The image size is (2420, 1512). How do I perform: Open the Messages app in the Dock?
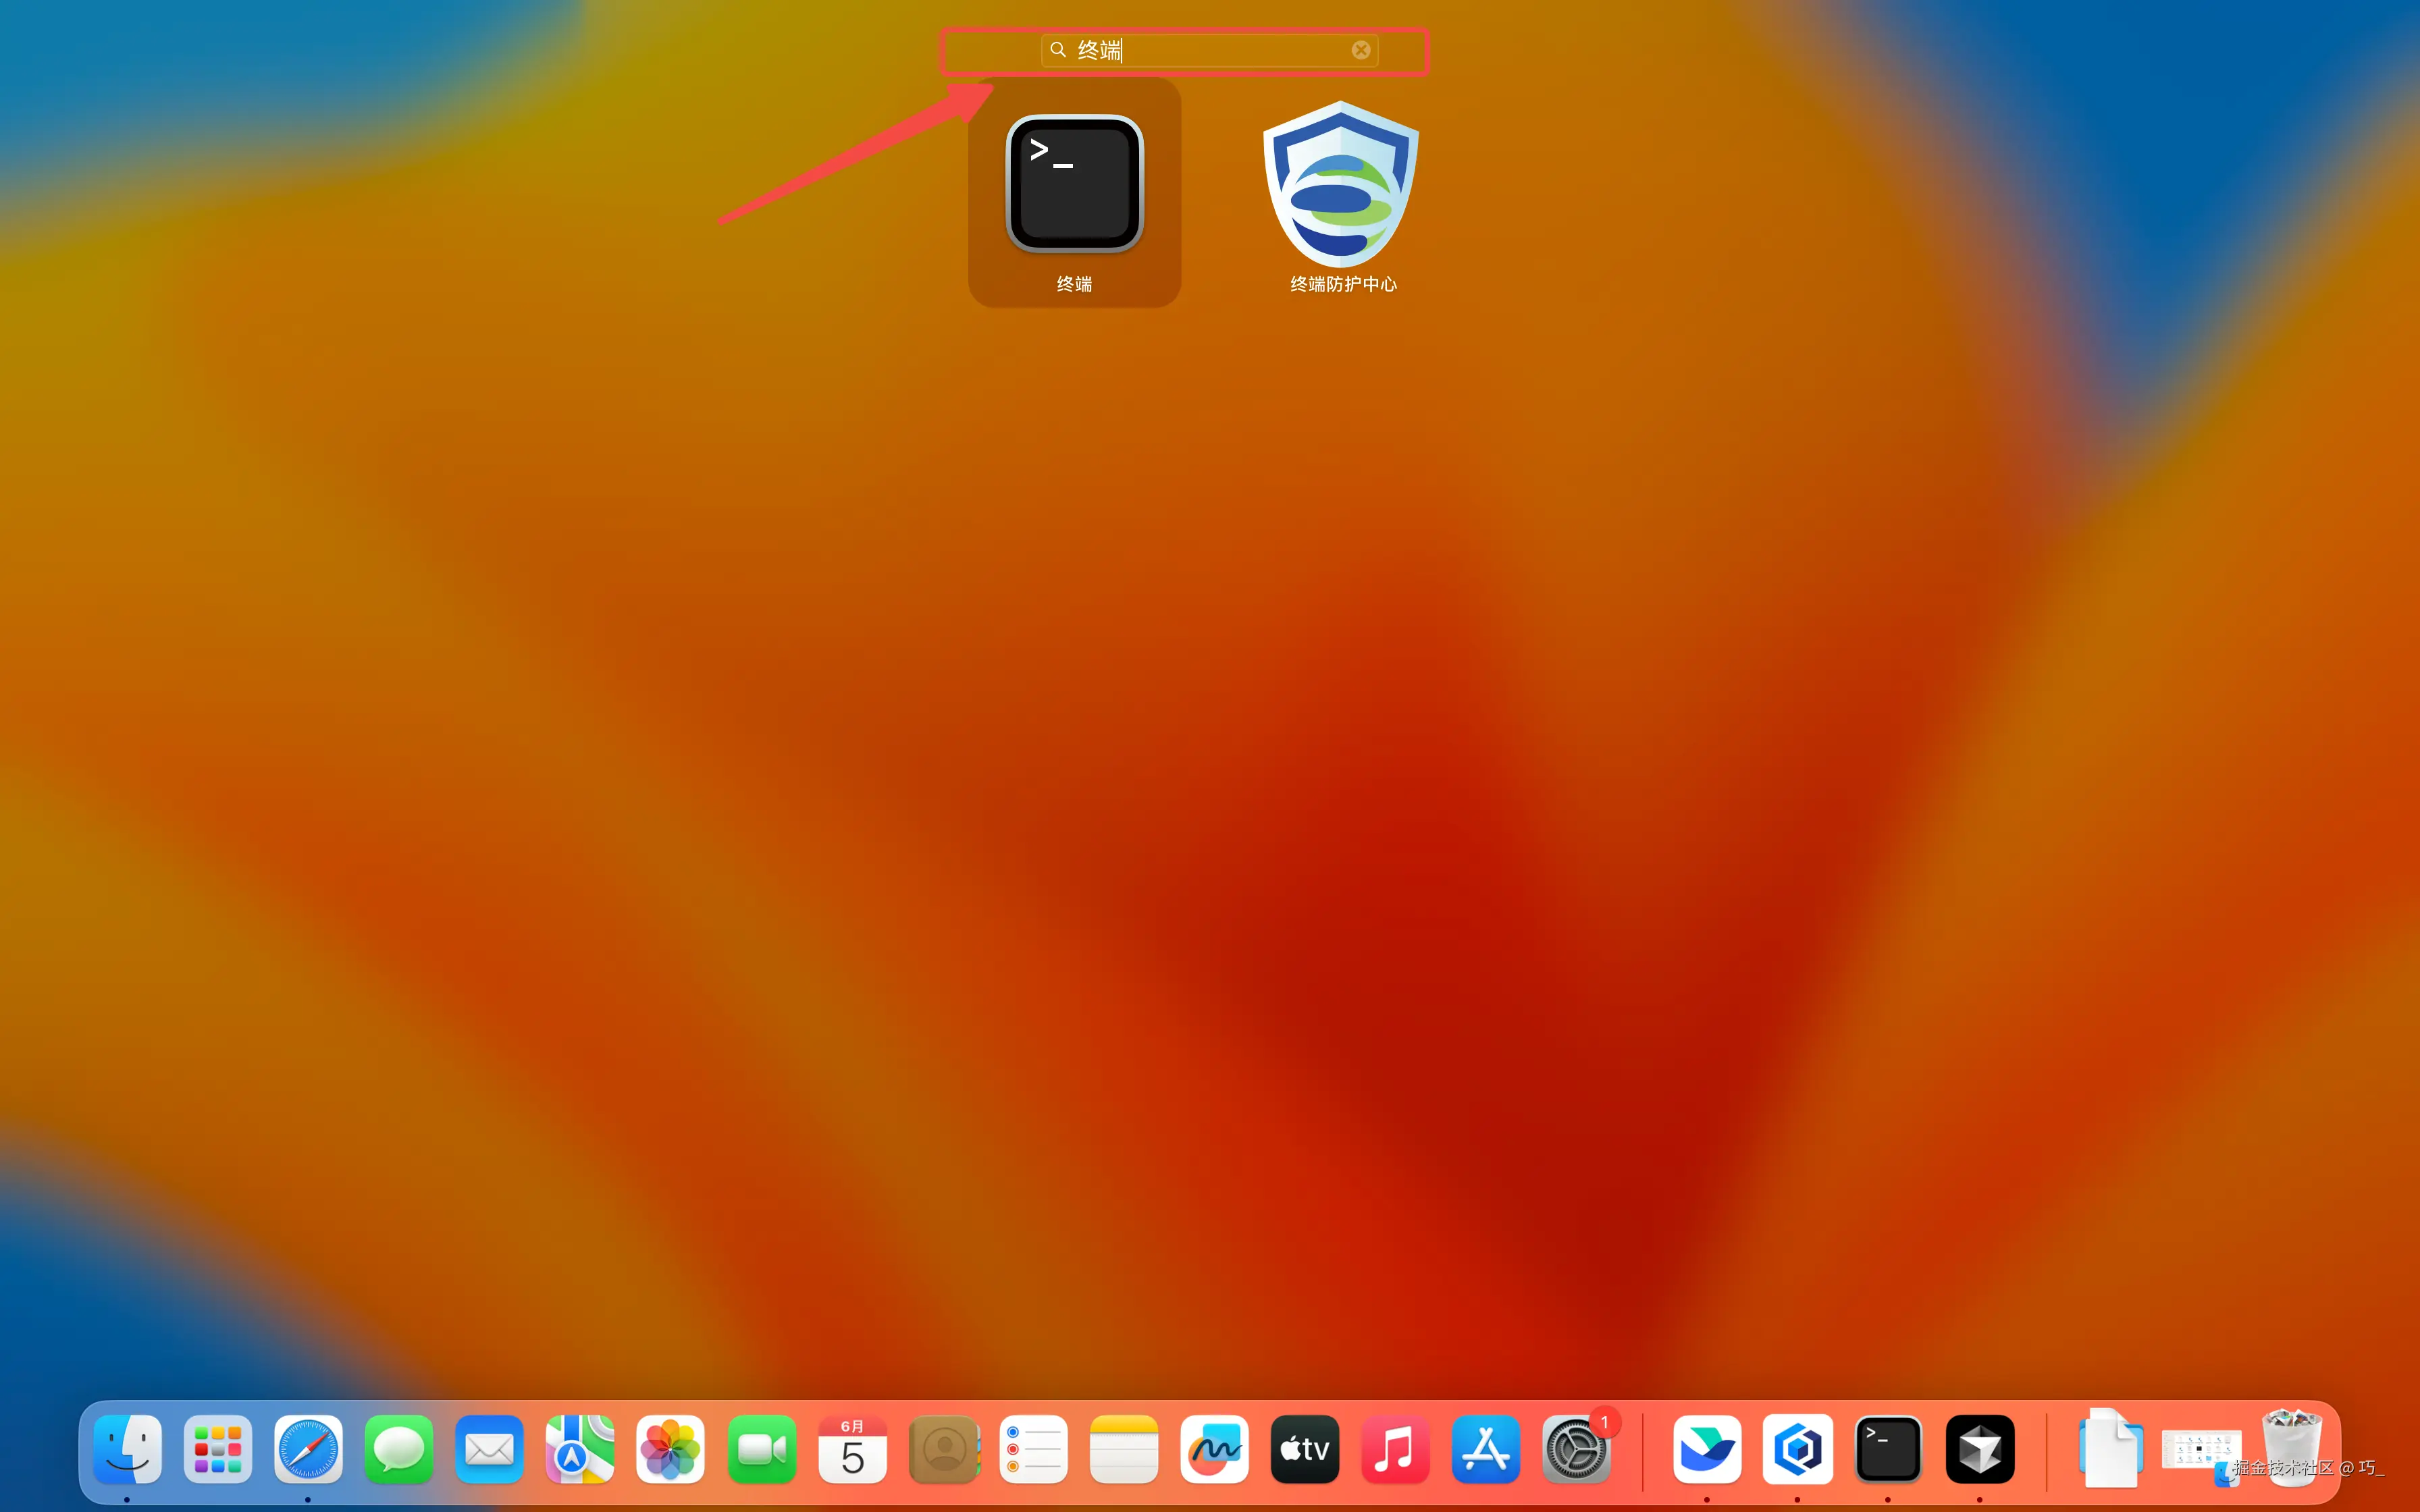click(399, 1449)
